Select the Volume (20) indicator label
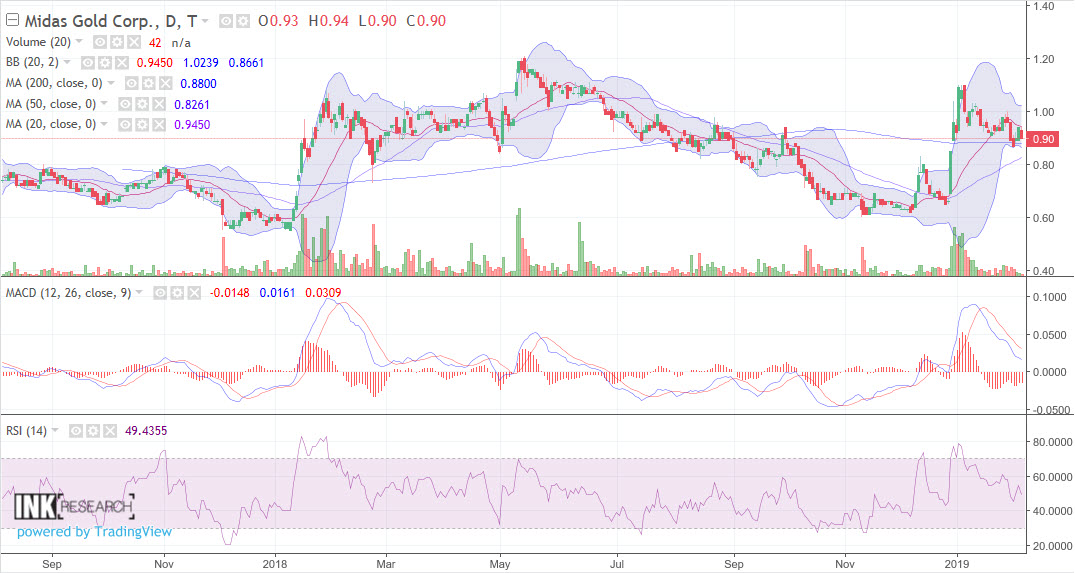Screen dimensions: 1075x573 38,42
